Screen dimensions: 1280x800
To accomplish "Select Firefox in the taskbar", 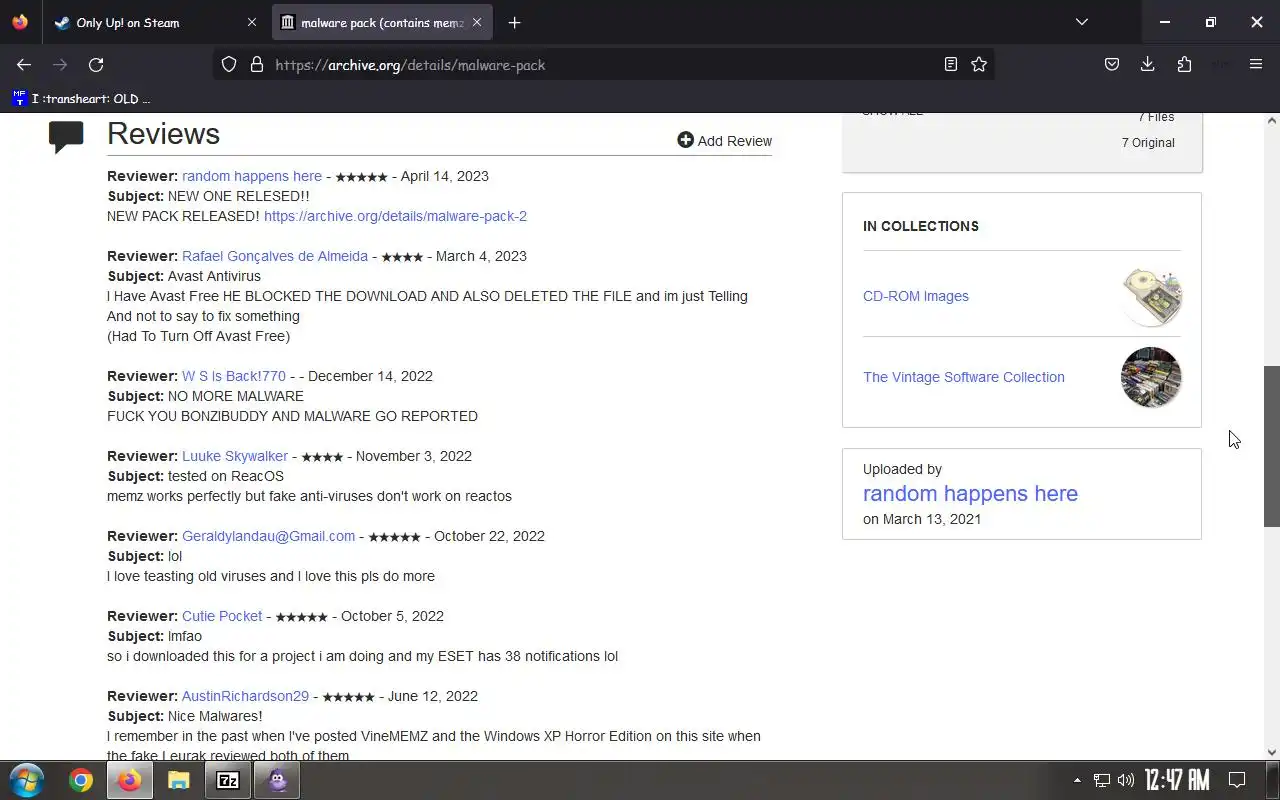I will tap(129, 780).
